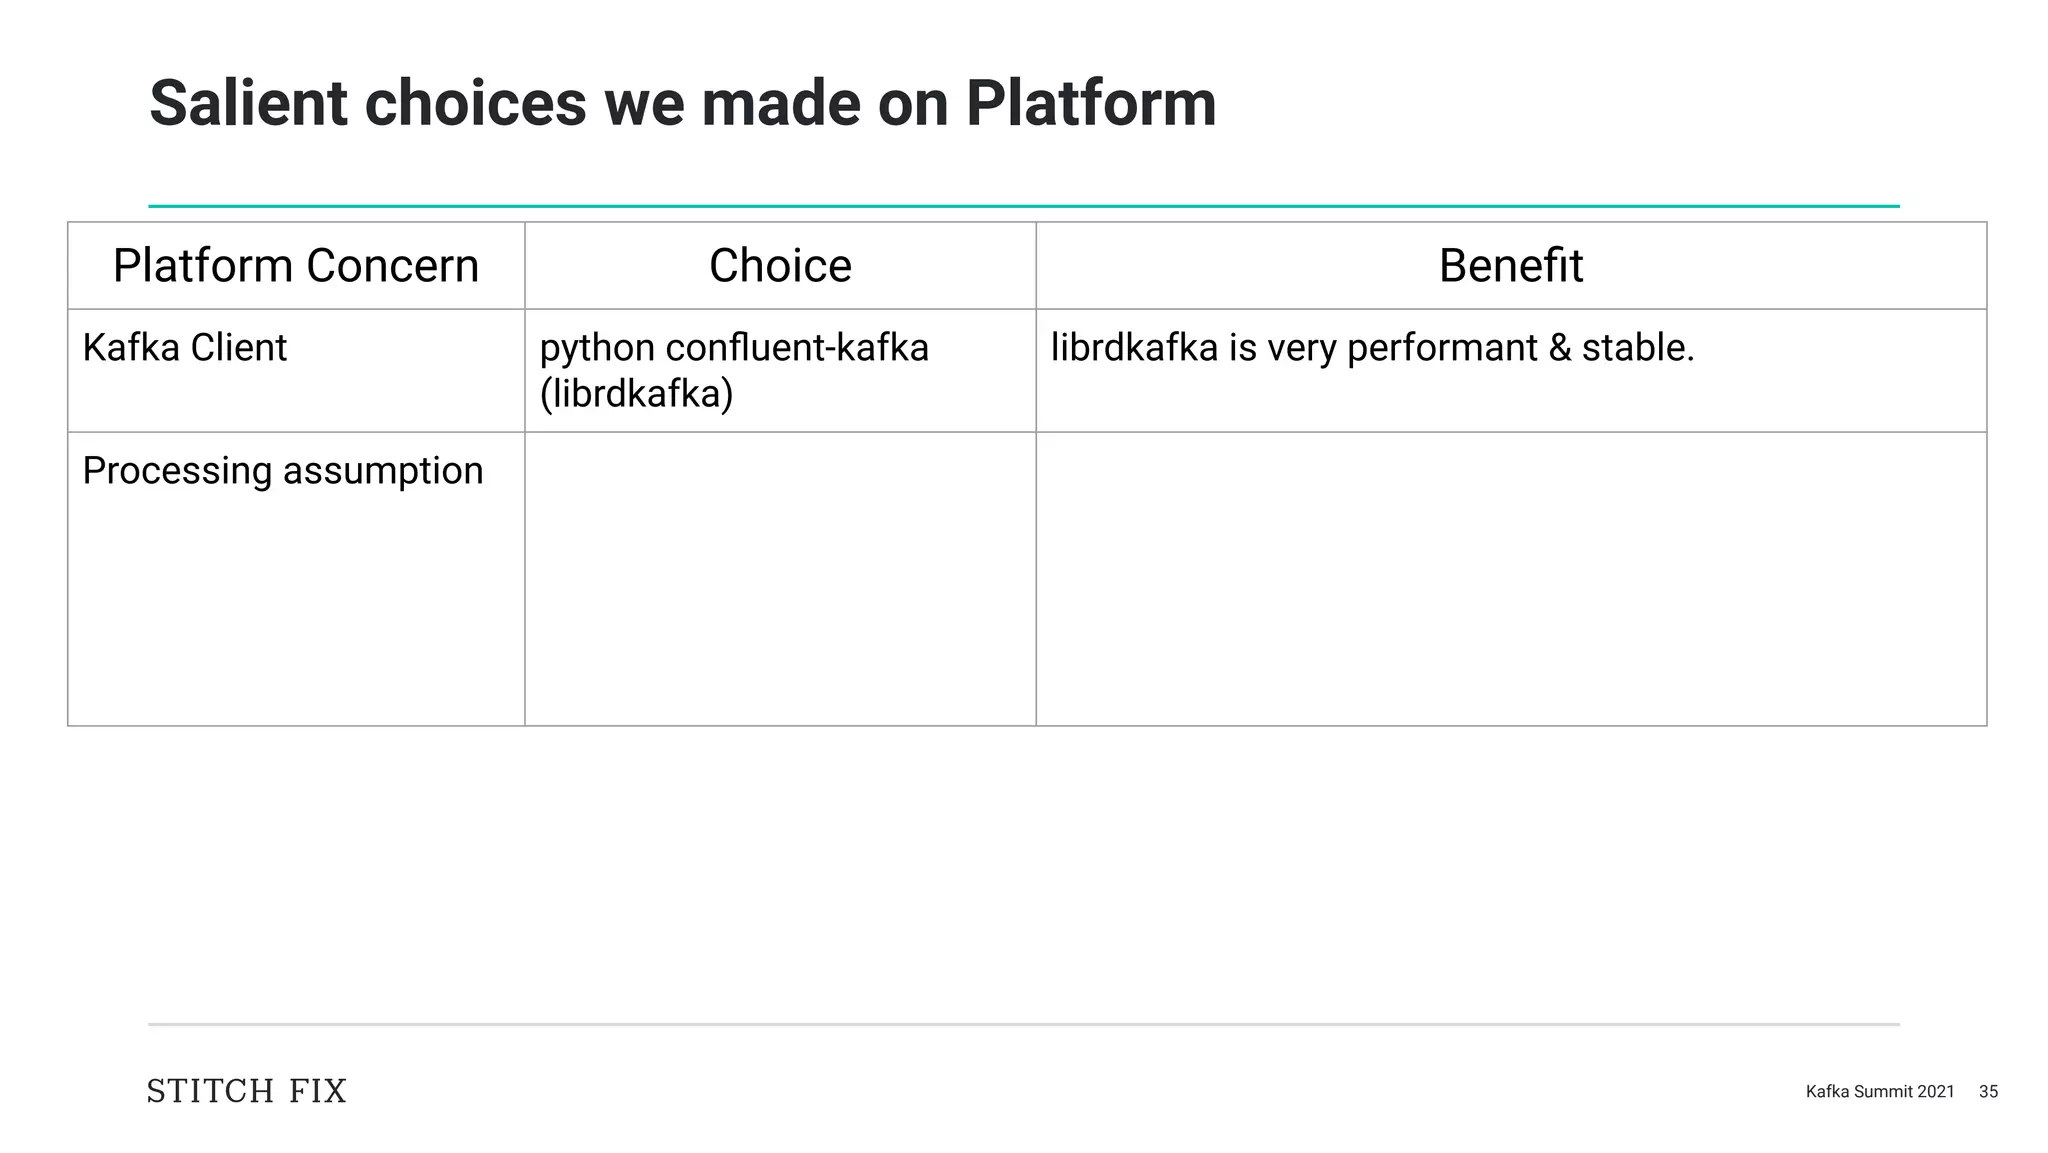Screen dimensions: 2048x1153
Task: Click the '(librdkafka)' text in Choice column
Action: click(636, 394)
